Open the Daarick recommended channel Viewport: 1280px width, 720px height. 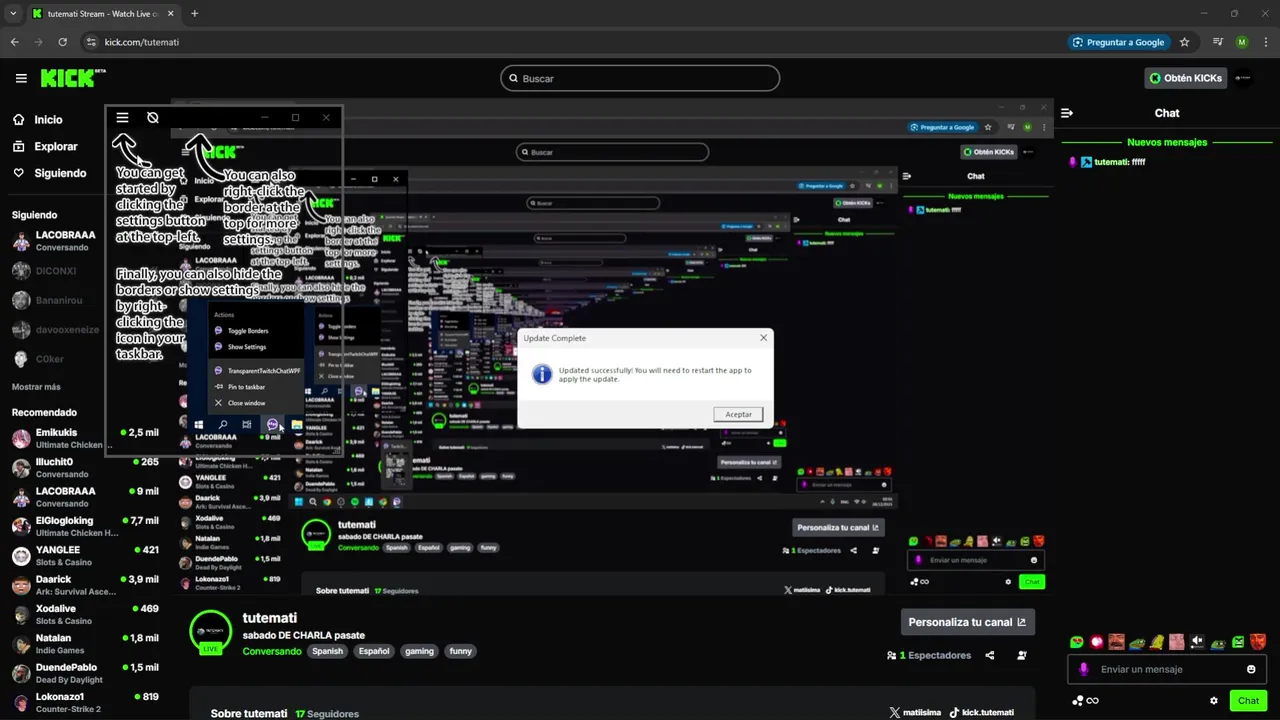point(85,584)
